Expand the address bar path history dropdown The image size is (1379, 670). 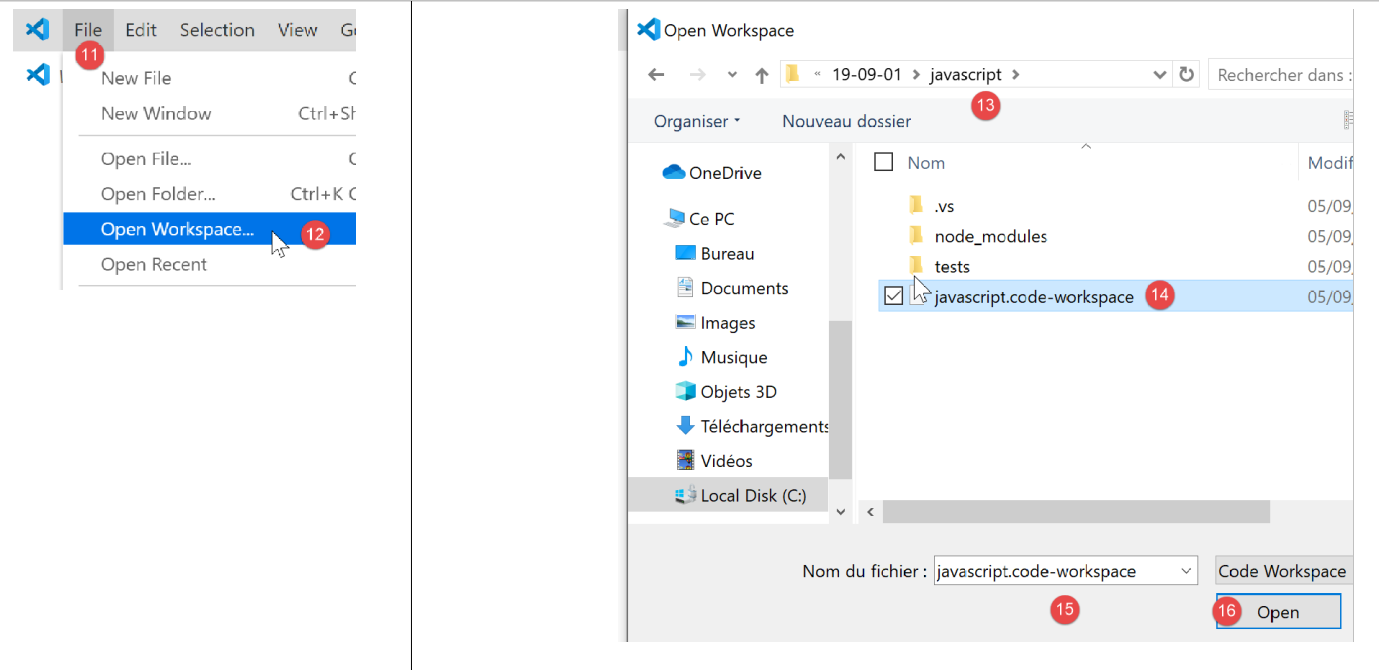(1160, 75)
